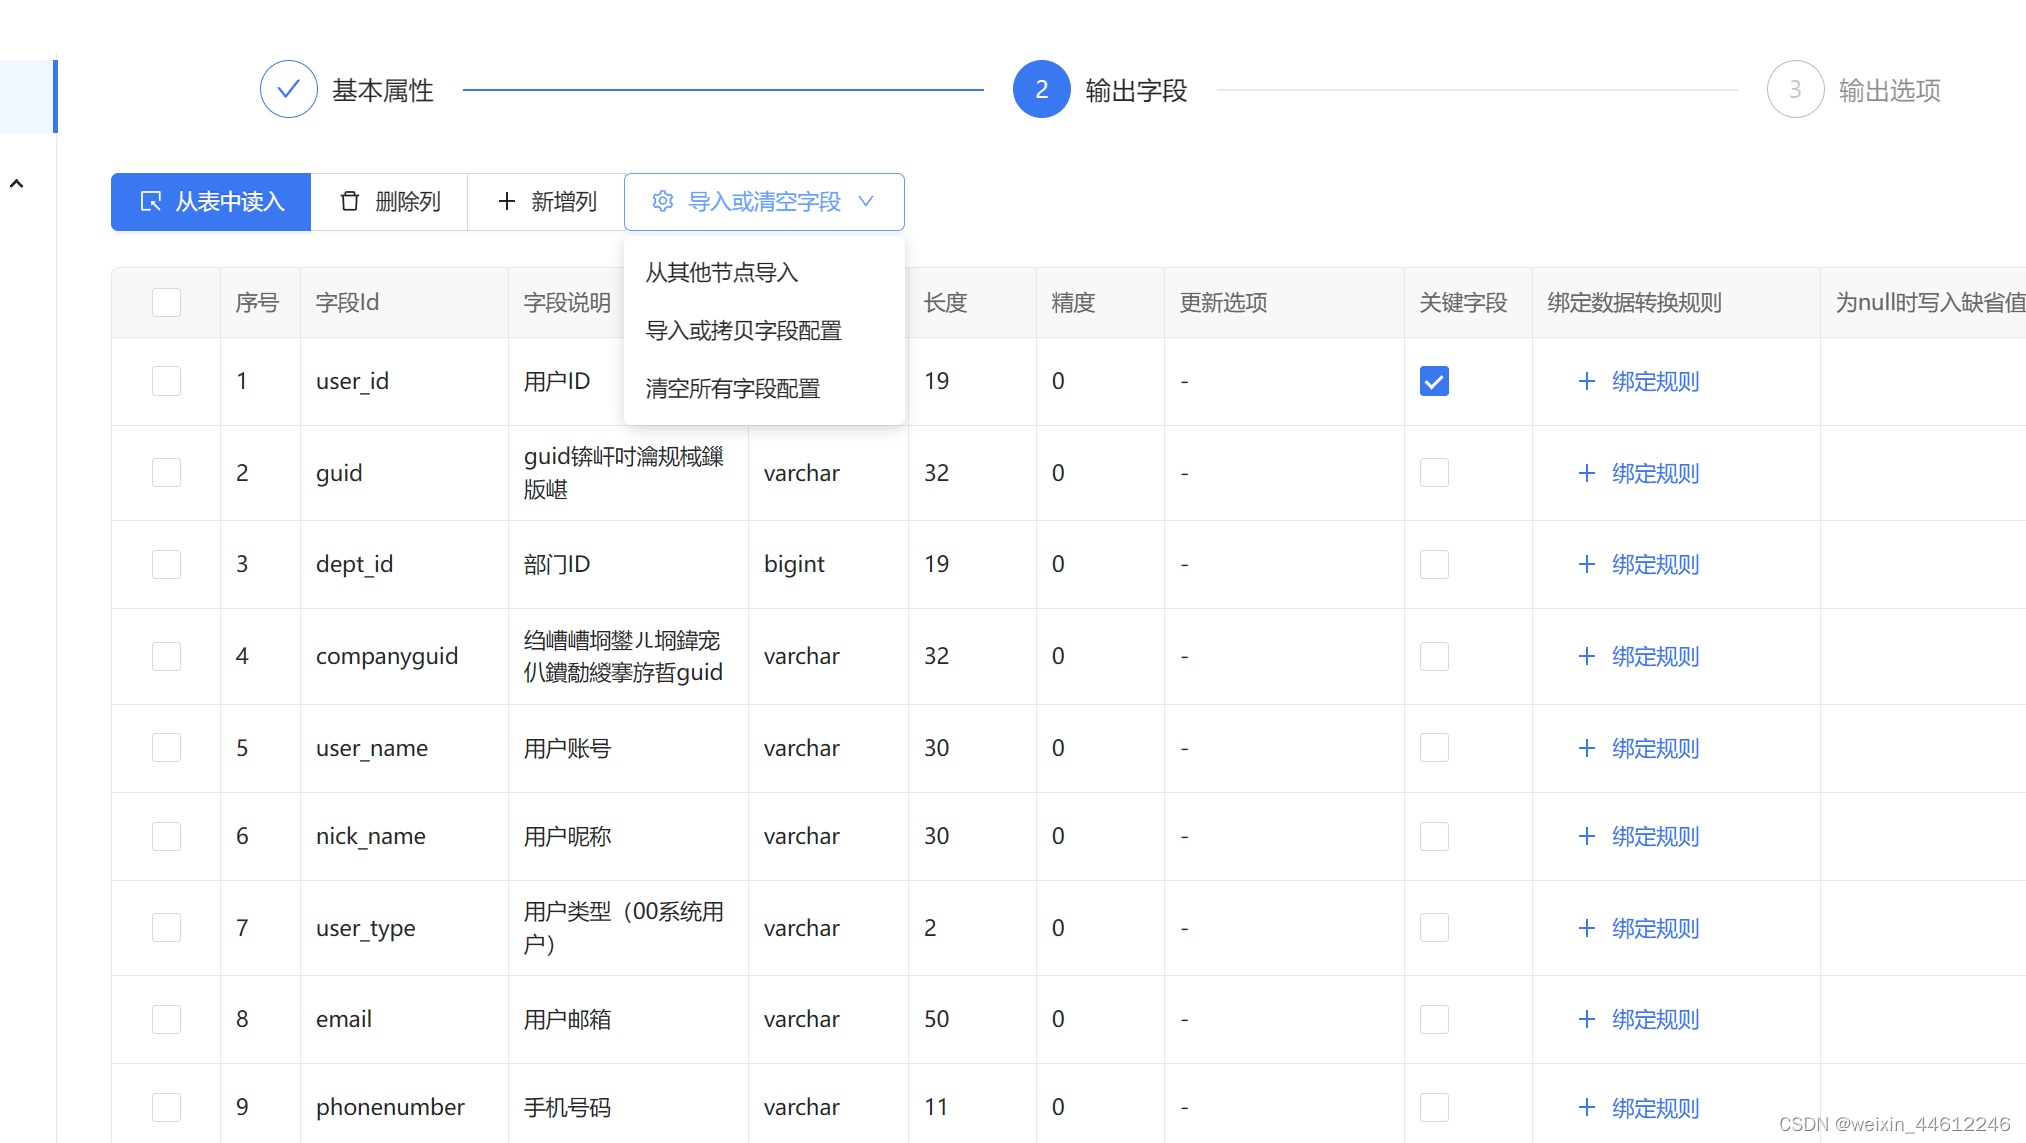Click the step 3 输出选项 circle icon
Screen dimensions: 2026x1143
click(1795, 90)
